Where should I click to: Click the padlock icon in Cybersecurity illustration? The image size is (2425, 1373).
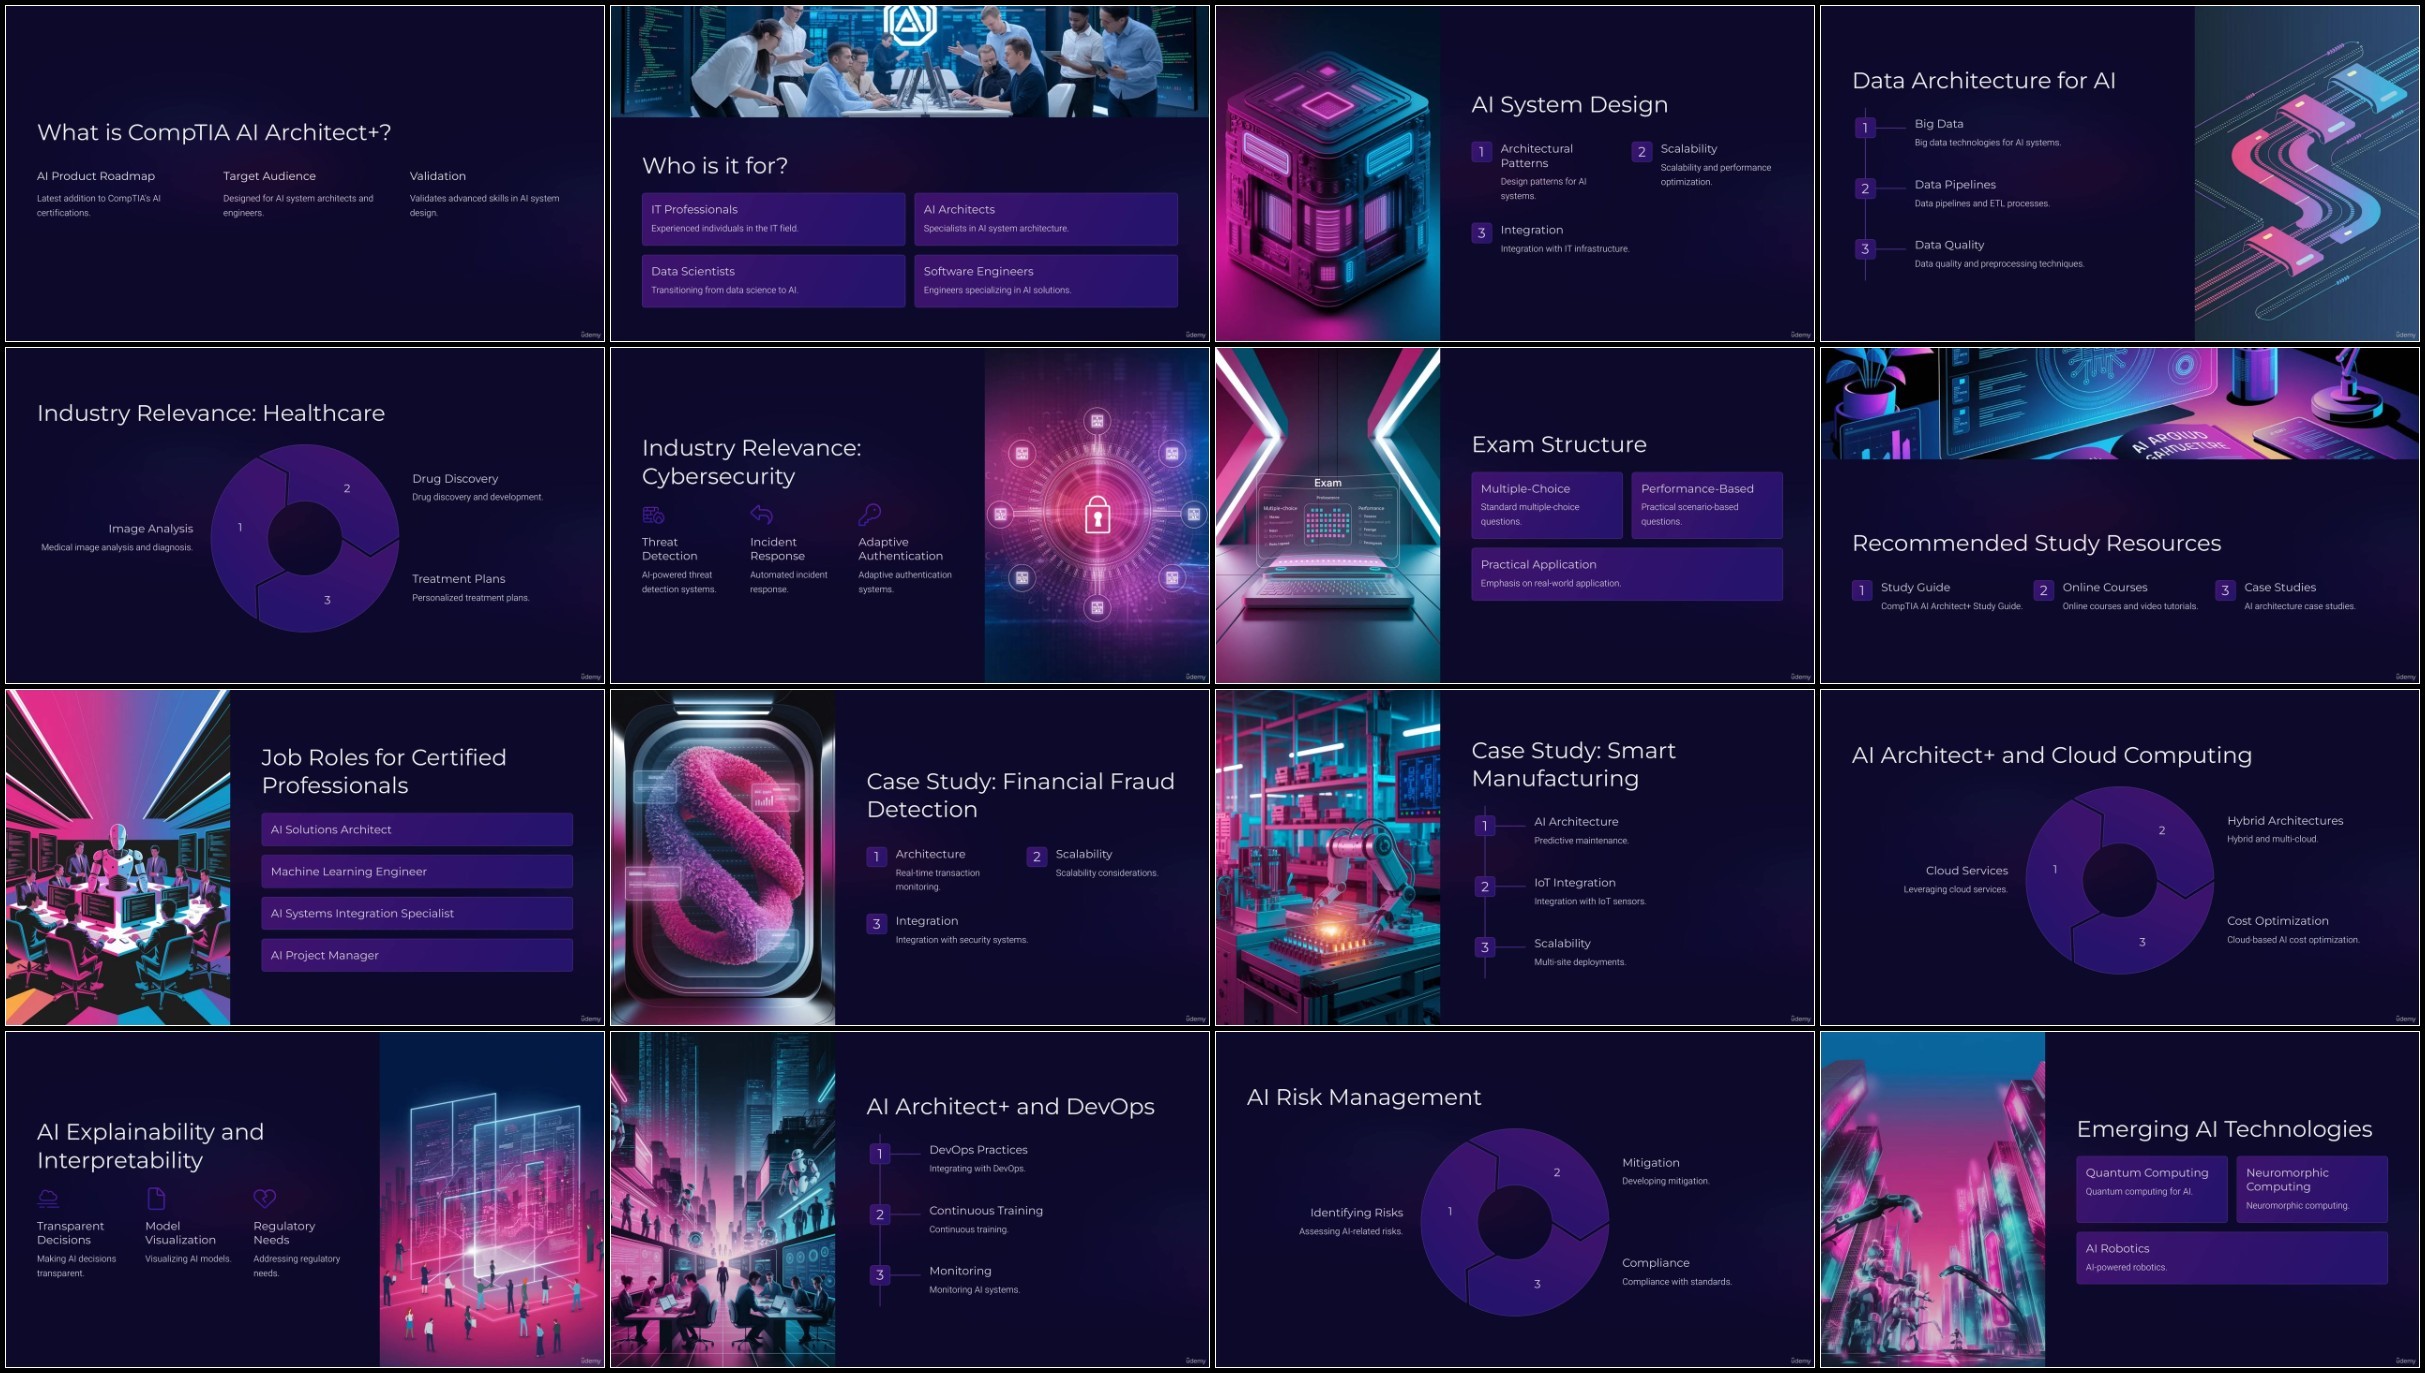(1097, 514)
